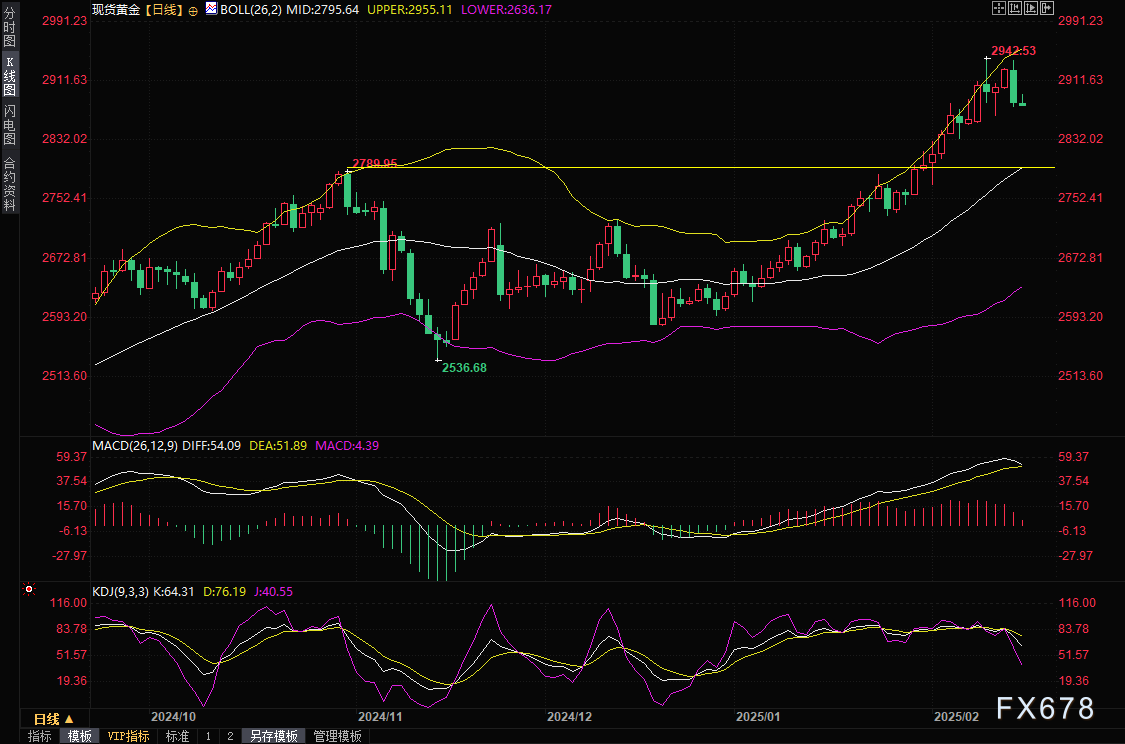This screenshot has width=1125, height=744.
Task: Switch to template slot 2
Action: click(x=230, y=736)
